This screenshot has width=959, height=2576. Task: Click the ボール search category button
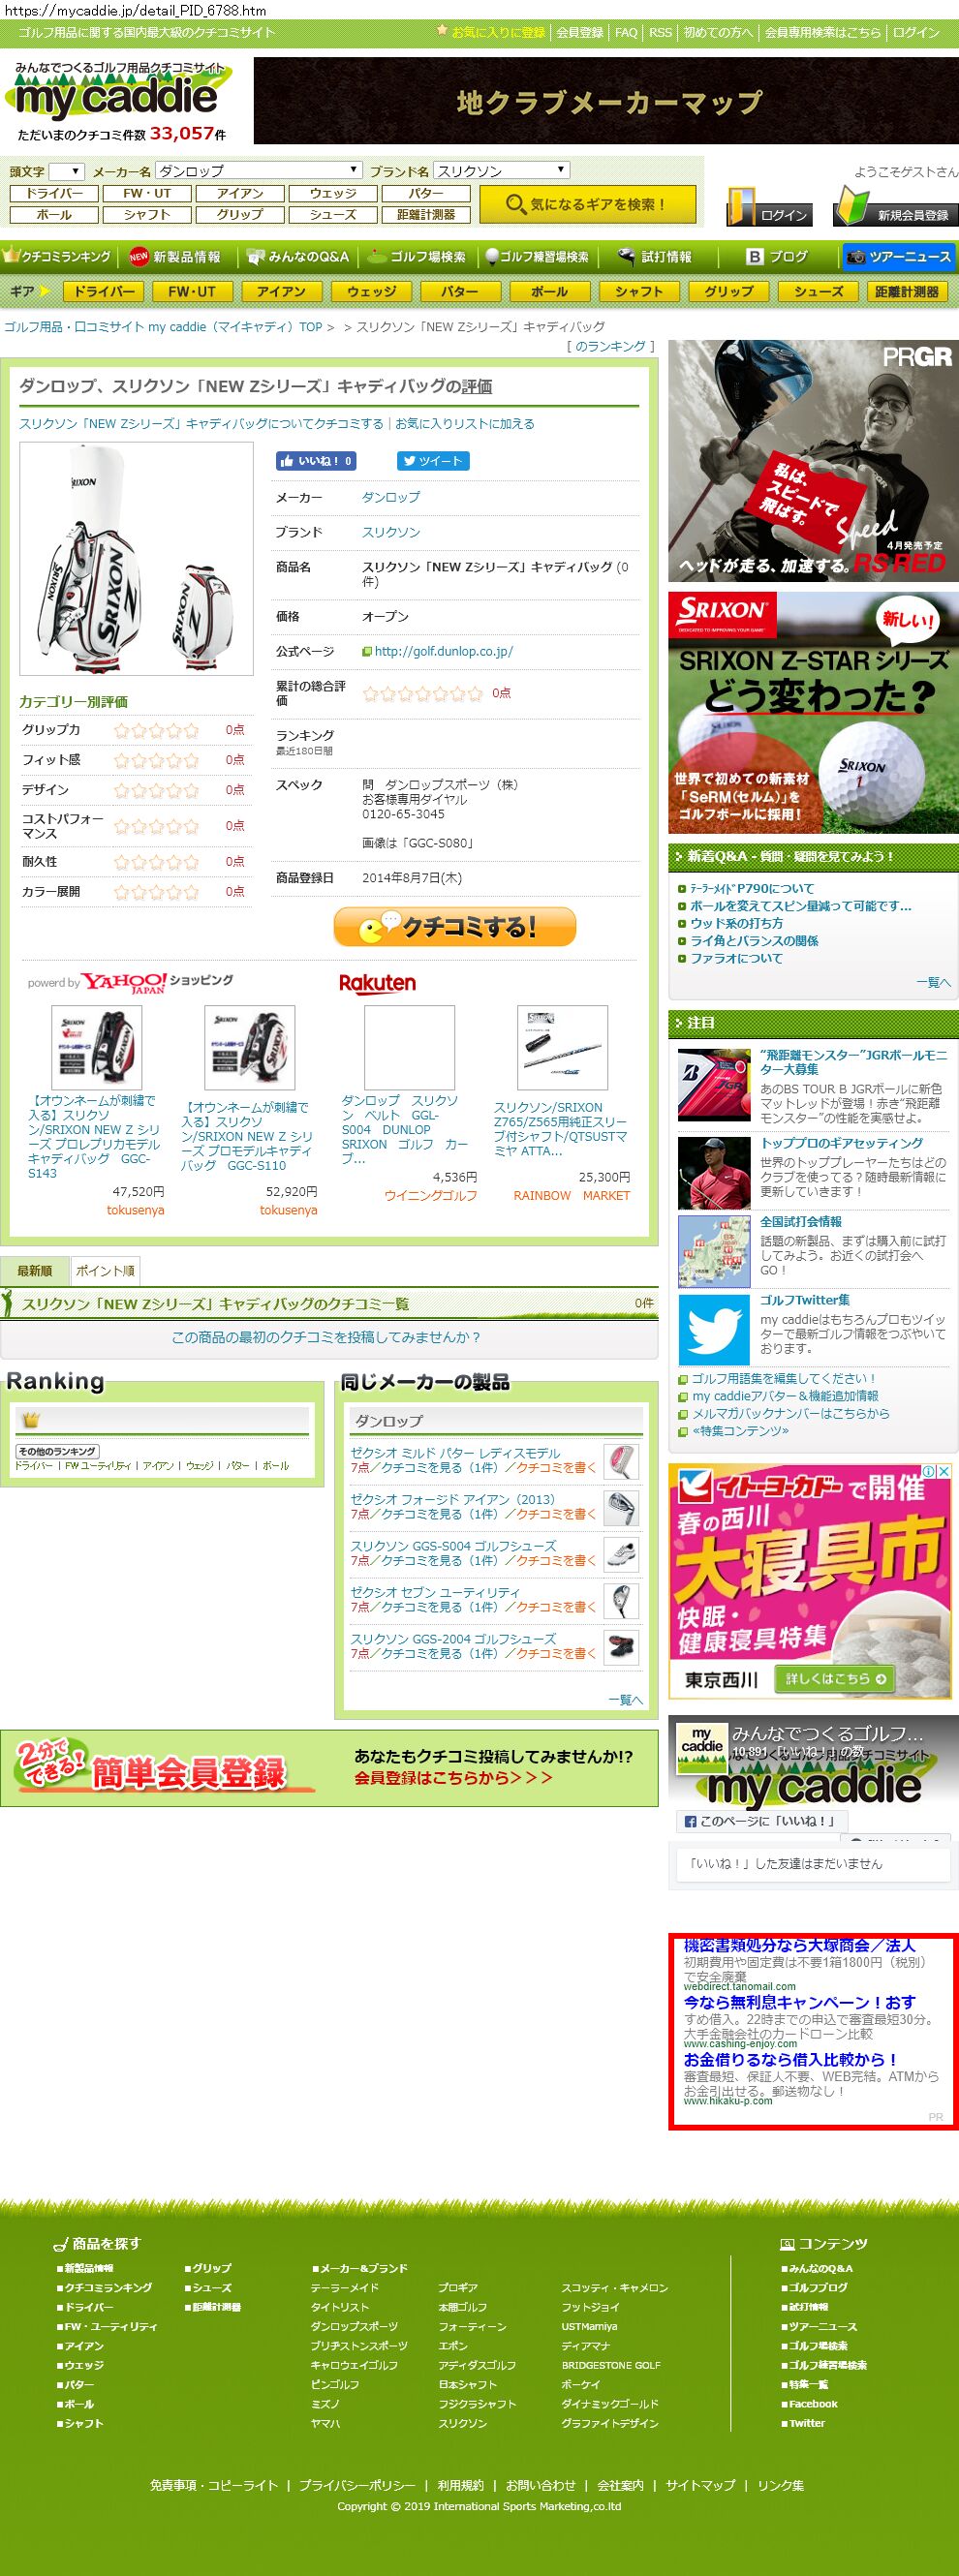[54, 214]
